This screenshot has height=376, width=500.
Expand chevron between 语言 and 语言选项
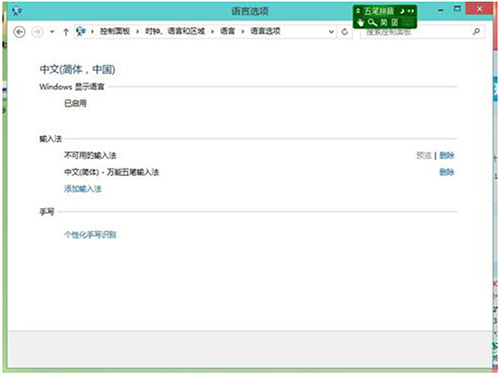(243, 32)
